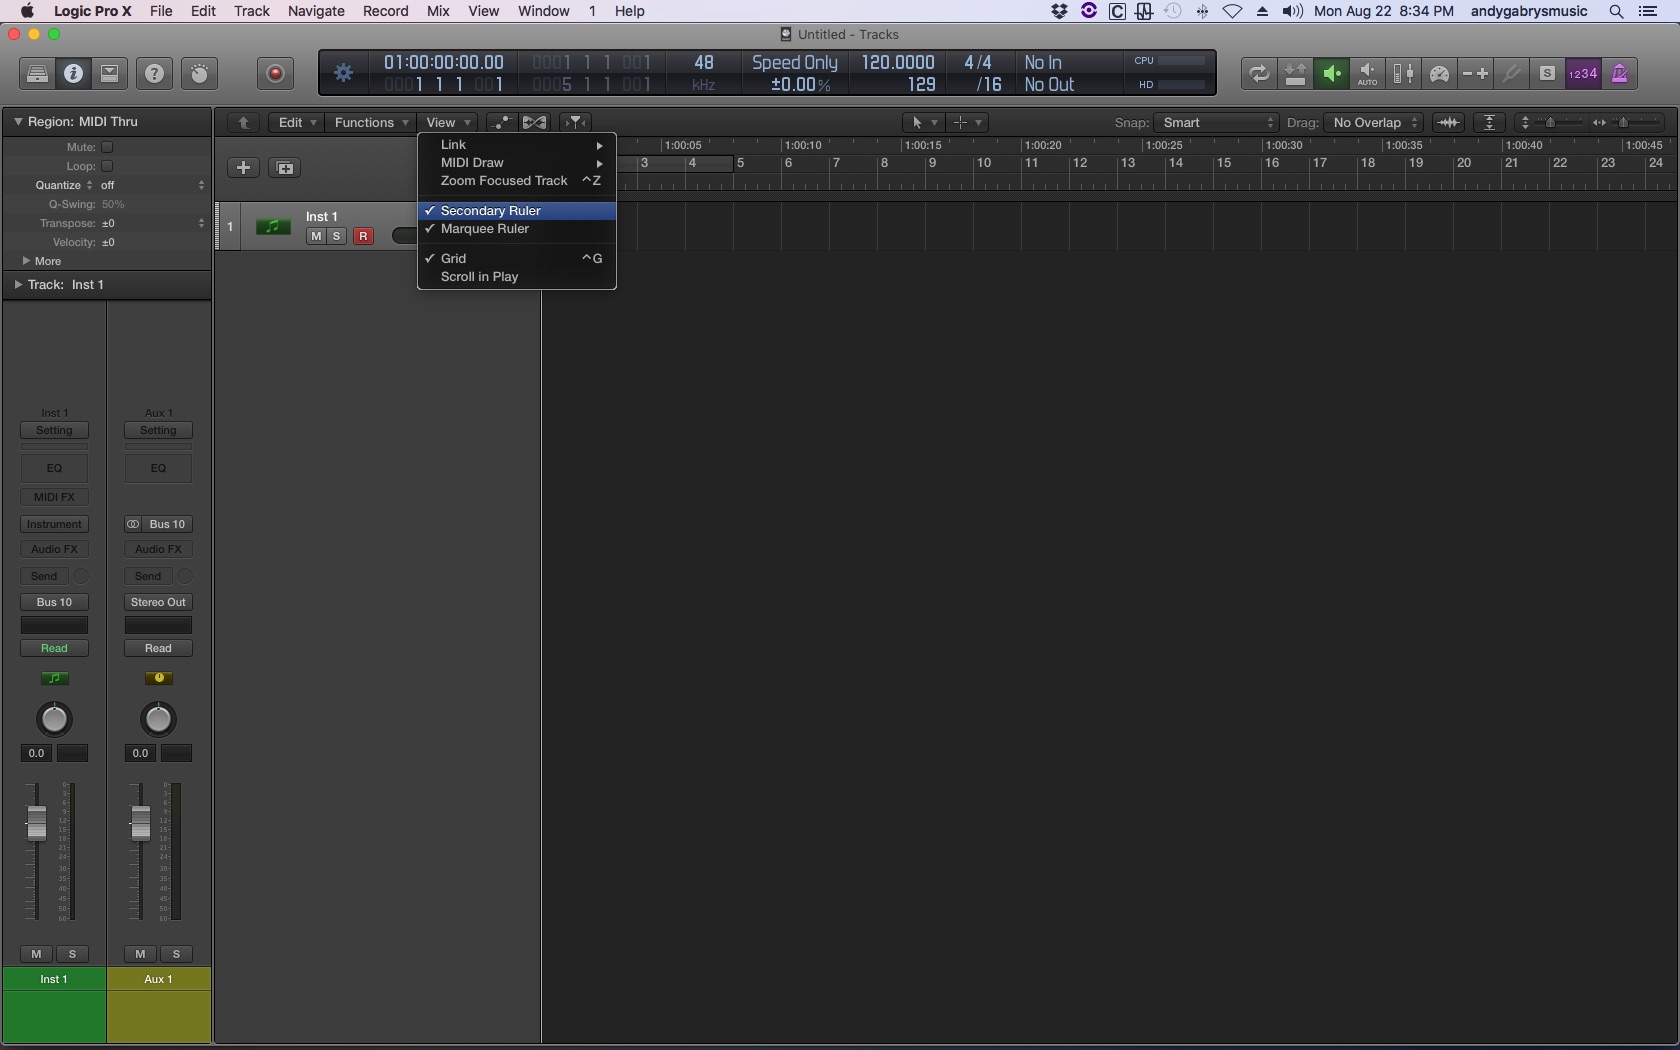Open the Mixer sliders icon
This screenshot has width=1680, height=1050.
[x=1403, y=73]
